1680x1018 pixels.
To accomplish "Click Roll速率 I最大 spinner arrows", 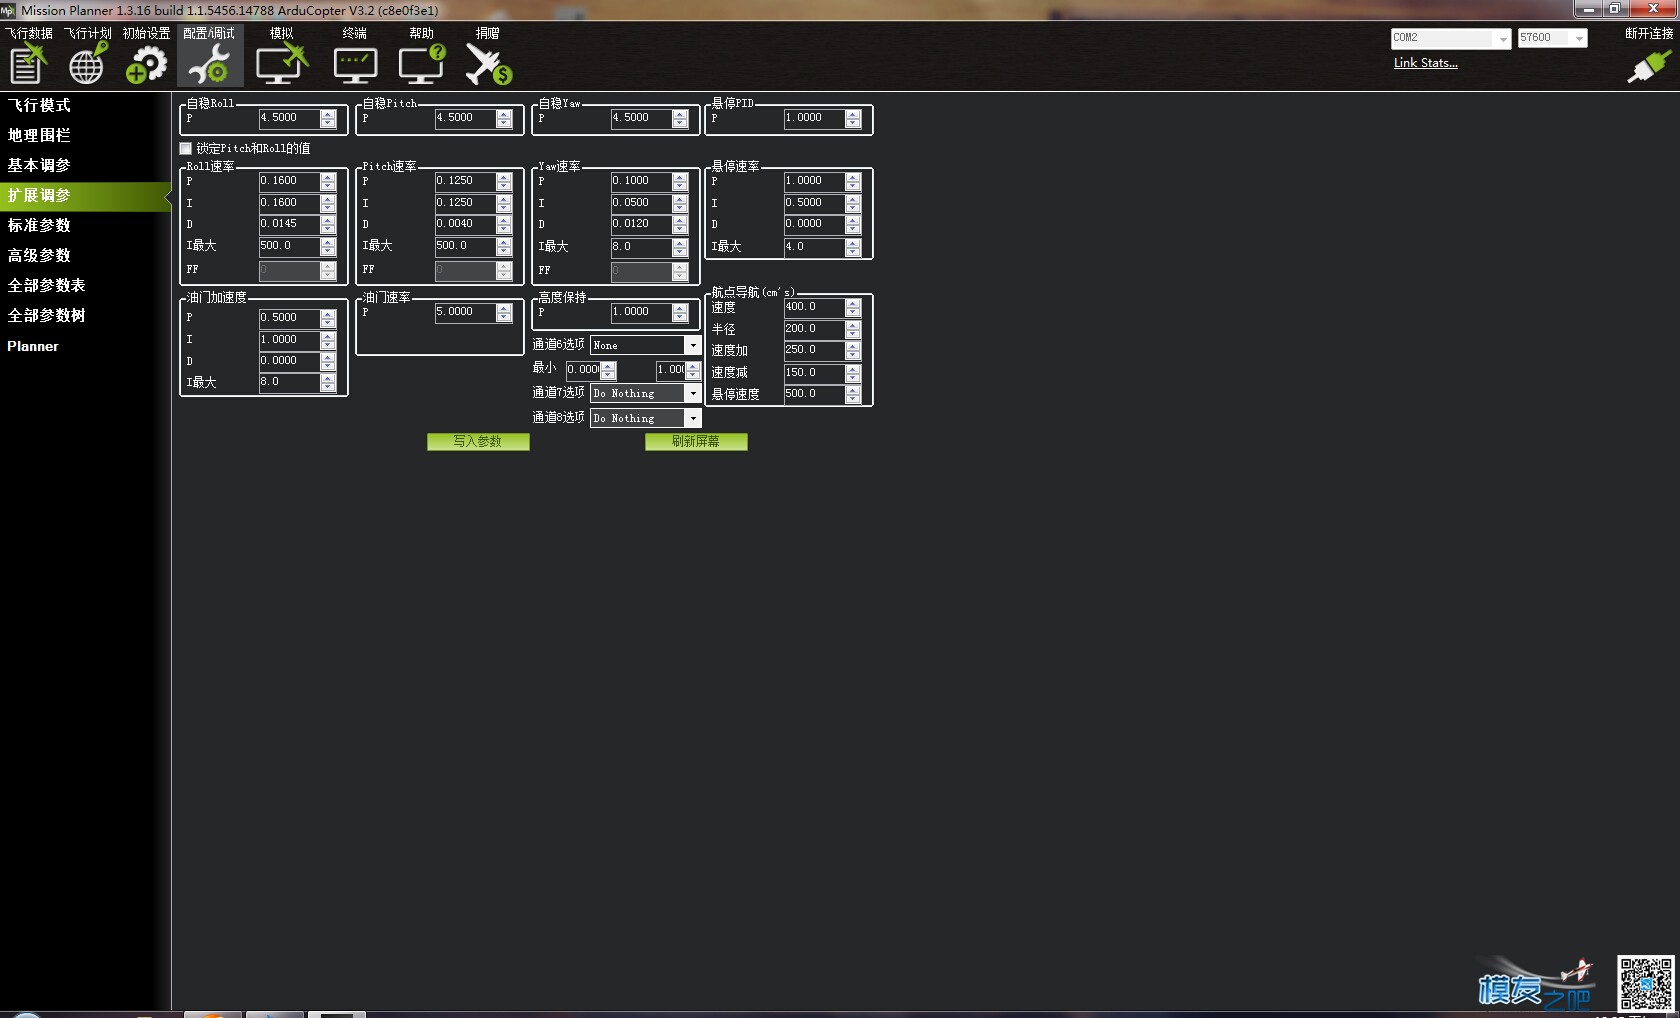I will point(328,246).
